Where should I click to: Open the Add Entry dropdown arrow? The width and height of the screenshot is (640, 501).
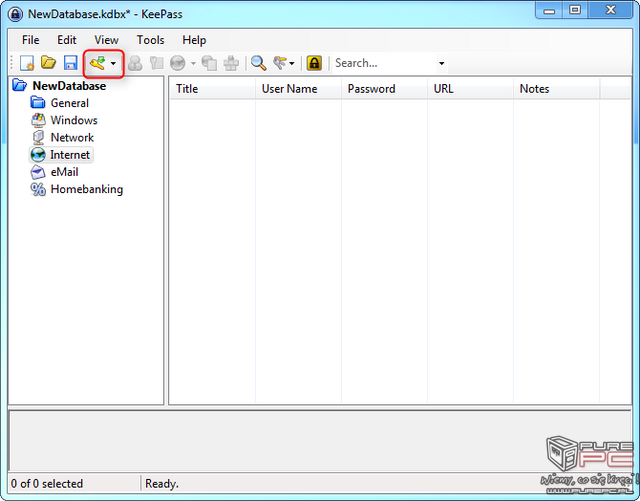click(113, 63)
